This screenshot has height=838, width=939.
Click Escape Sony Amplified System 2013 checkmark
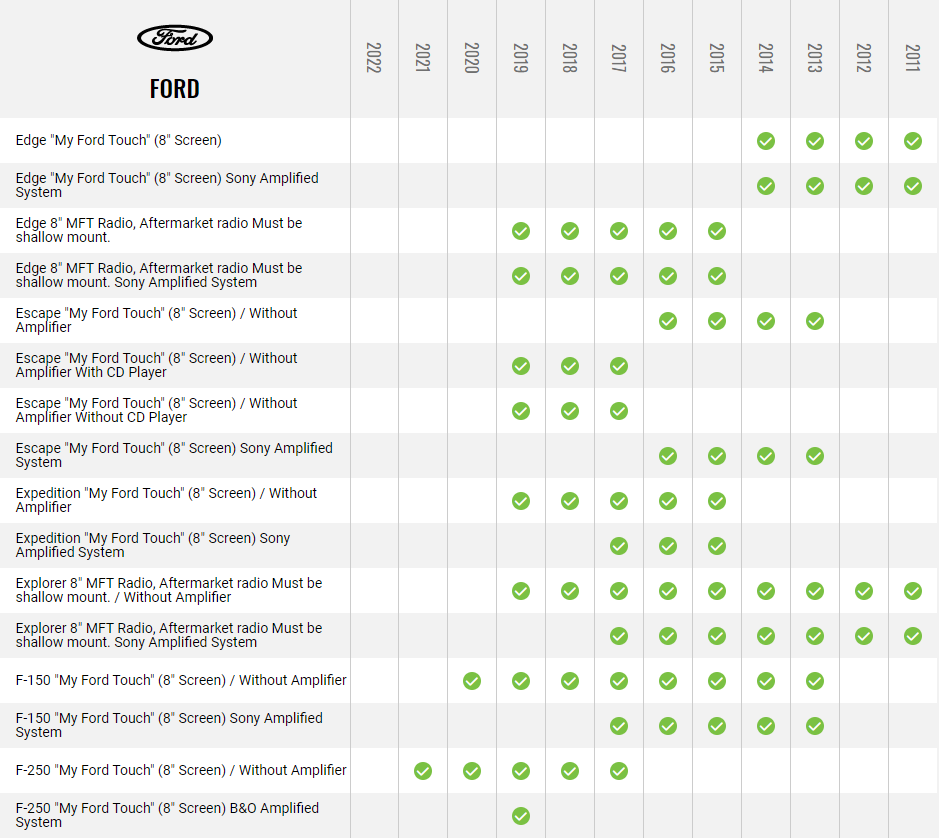[814, 456]
